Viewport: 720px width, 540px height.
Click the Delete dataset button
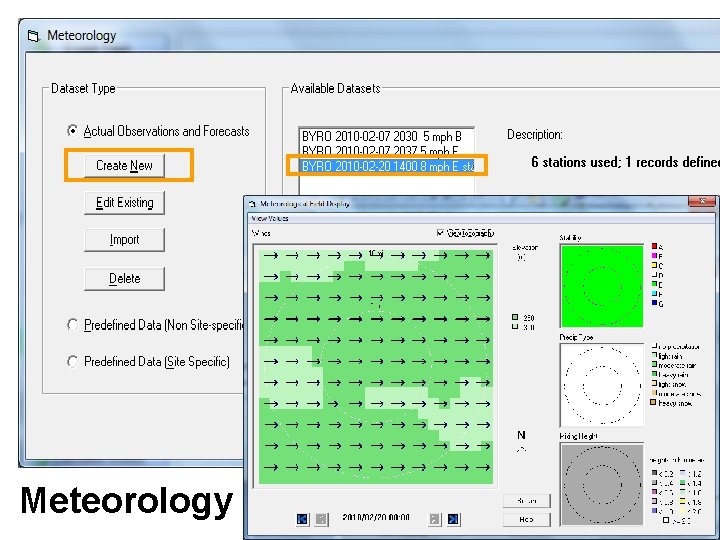tap(124, 279)
